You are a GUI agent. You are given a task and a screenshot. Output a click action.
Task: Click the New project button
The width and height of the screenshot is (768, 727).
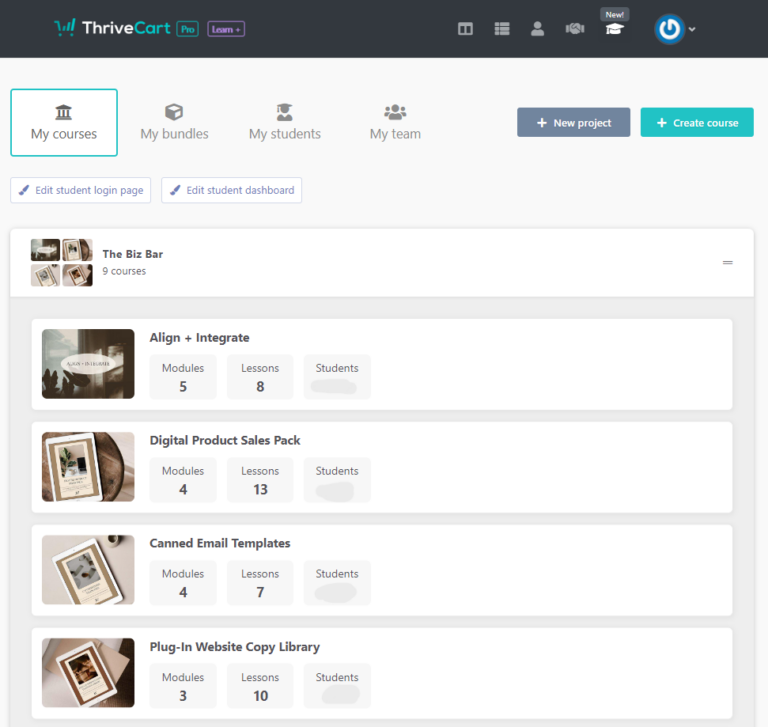coord(573,123)
